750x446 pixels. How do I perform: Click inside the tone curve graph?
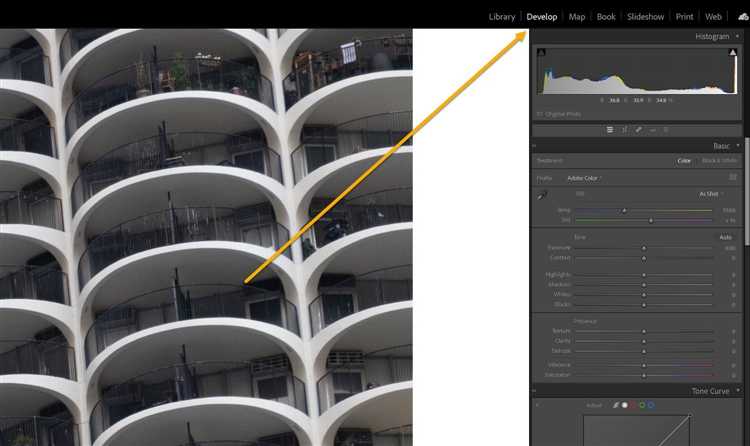(636, 431)
